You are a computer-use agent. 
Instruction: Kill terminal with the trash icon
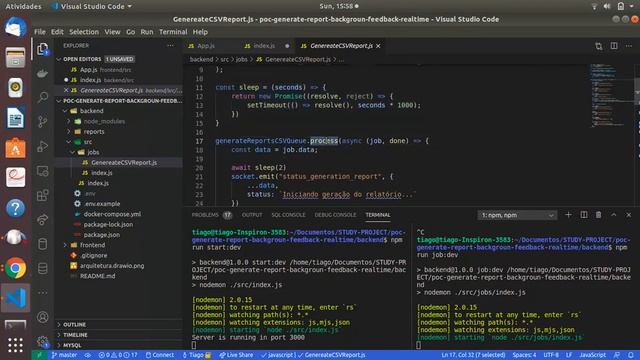click(598, 215)
